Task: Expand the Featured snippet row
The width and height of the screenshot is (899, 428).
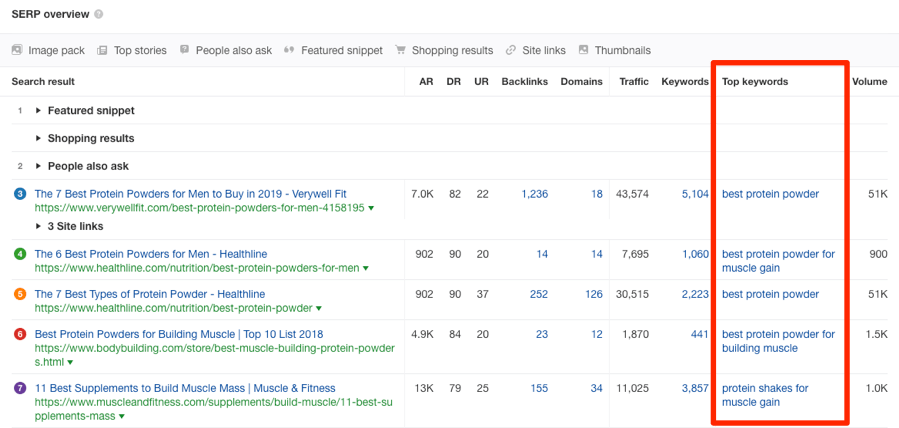Action: coord(39,111)
